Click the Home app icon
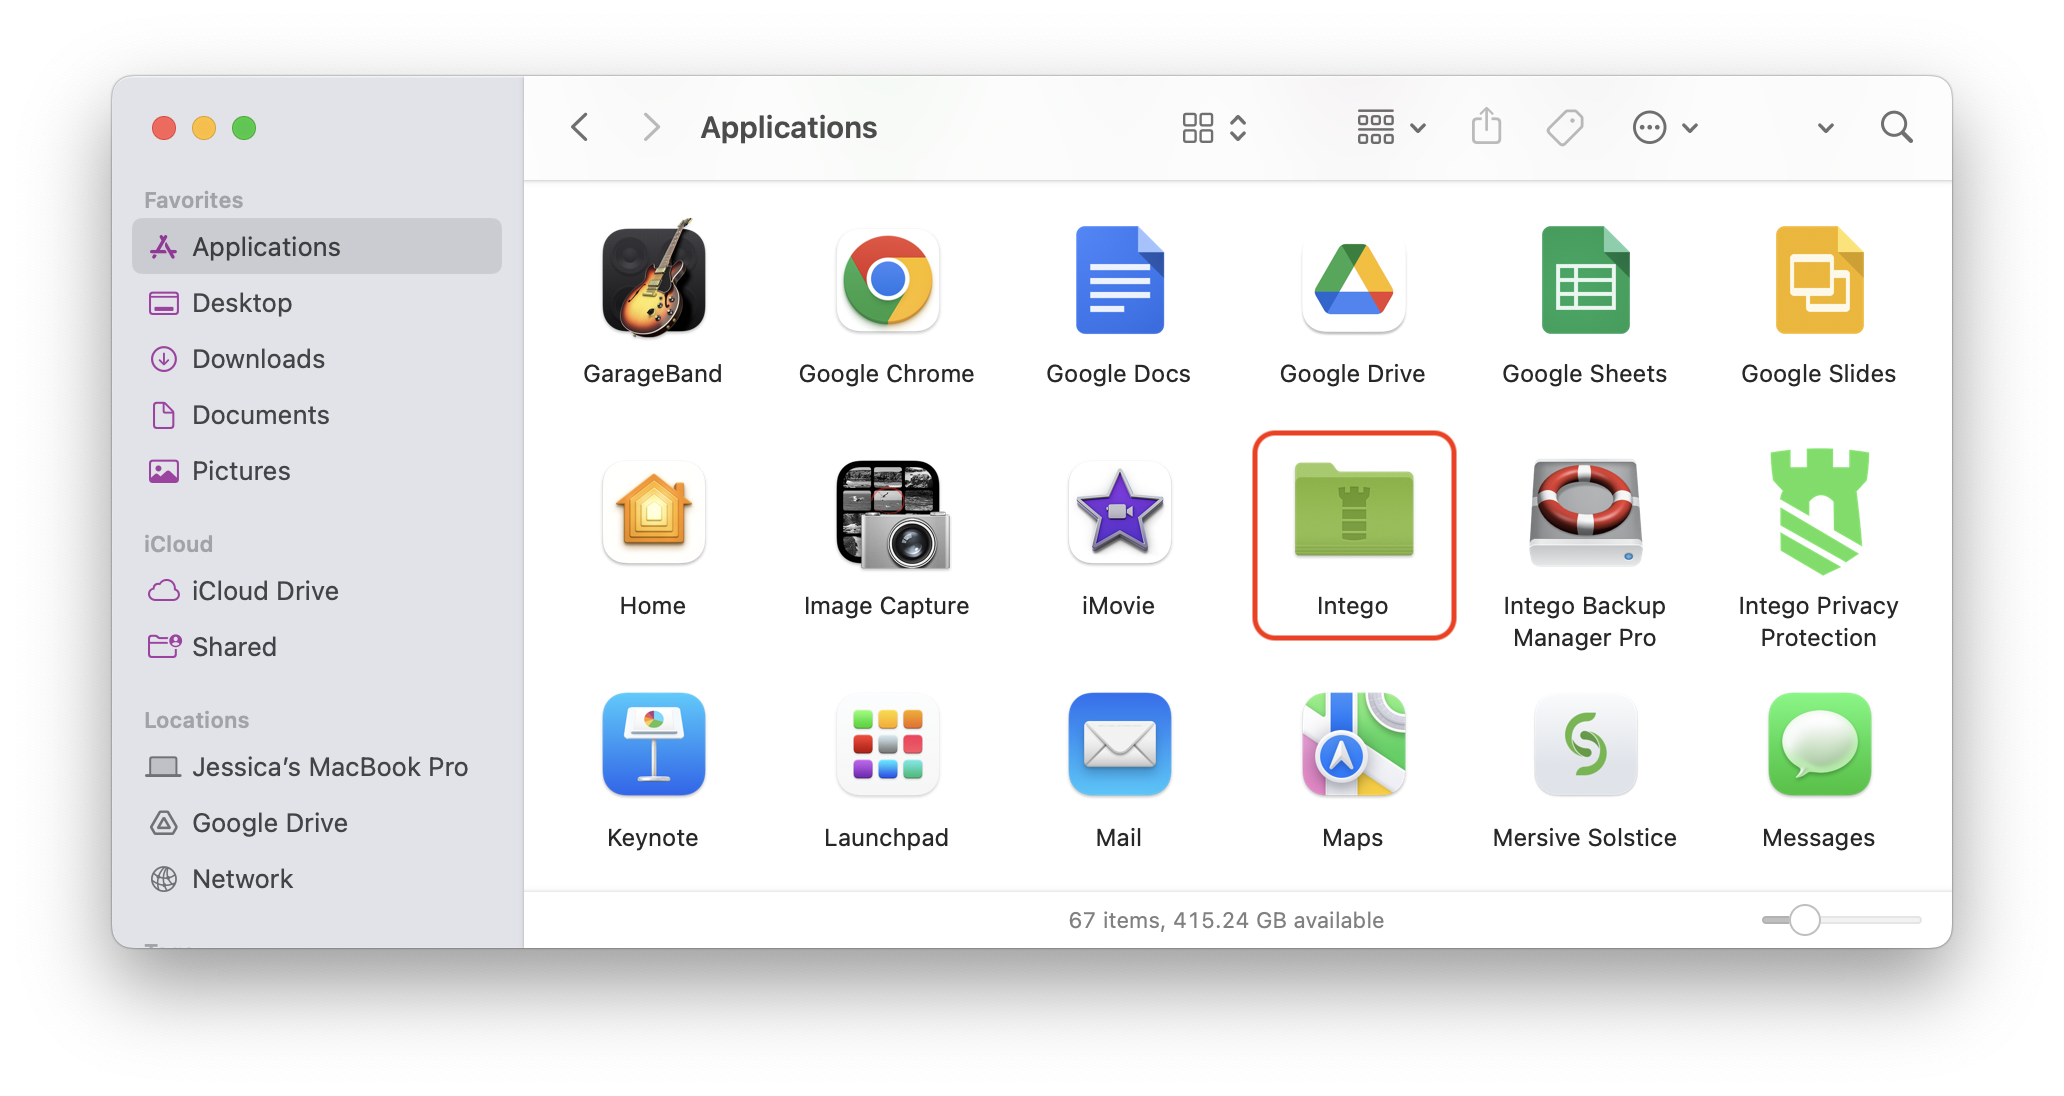The width and height of the screenshot is (2064, 1096). coord(653,512)
